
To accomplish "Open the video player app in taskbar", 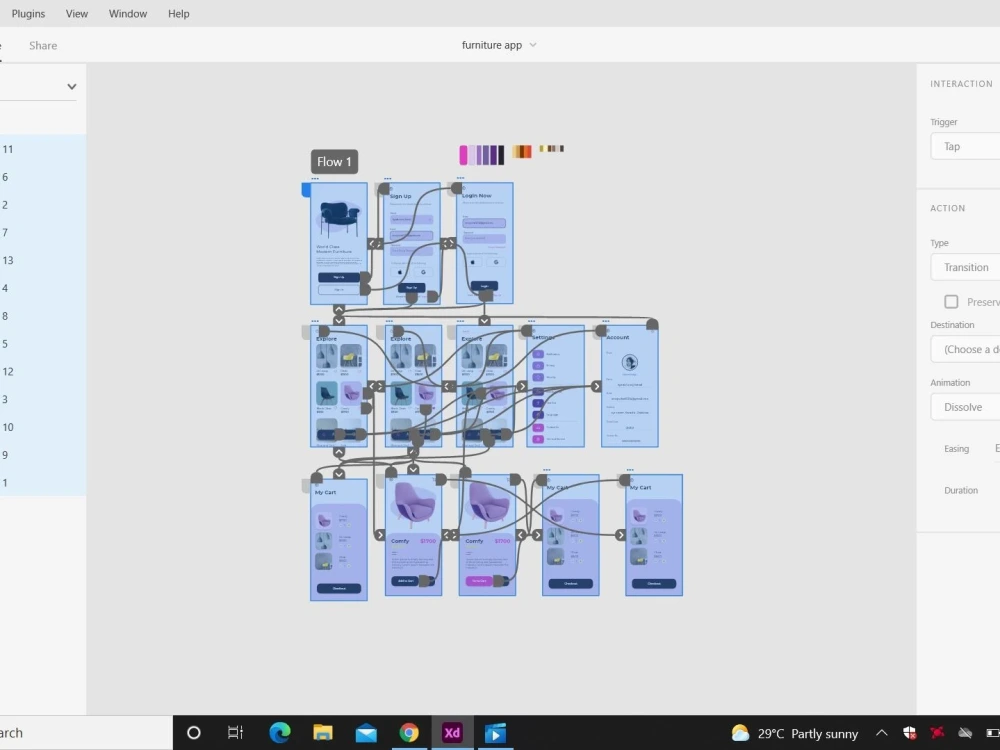I will tap(496, 733).
